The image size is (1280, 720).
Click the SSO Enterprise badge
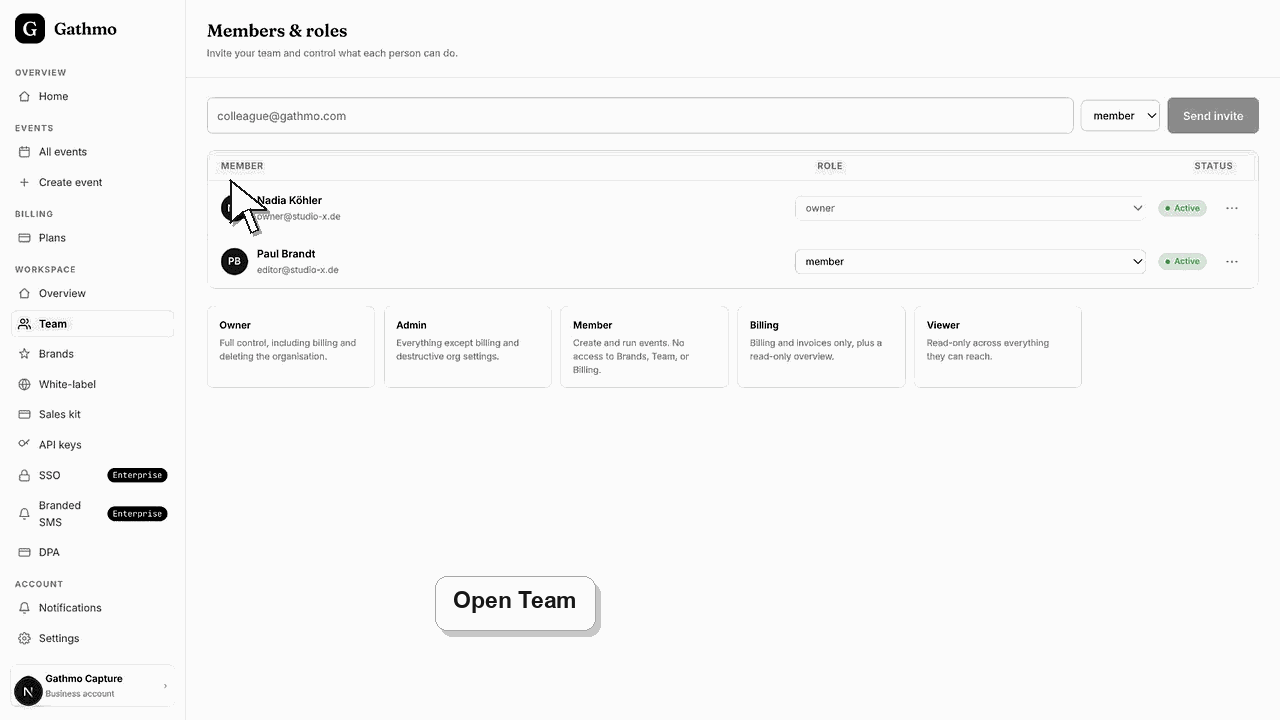click(x=137, y=475)
